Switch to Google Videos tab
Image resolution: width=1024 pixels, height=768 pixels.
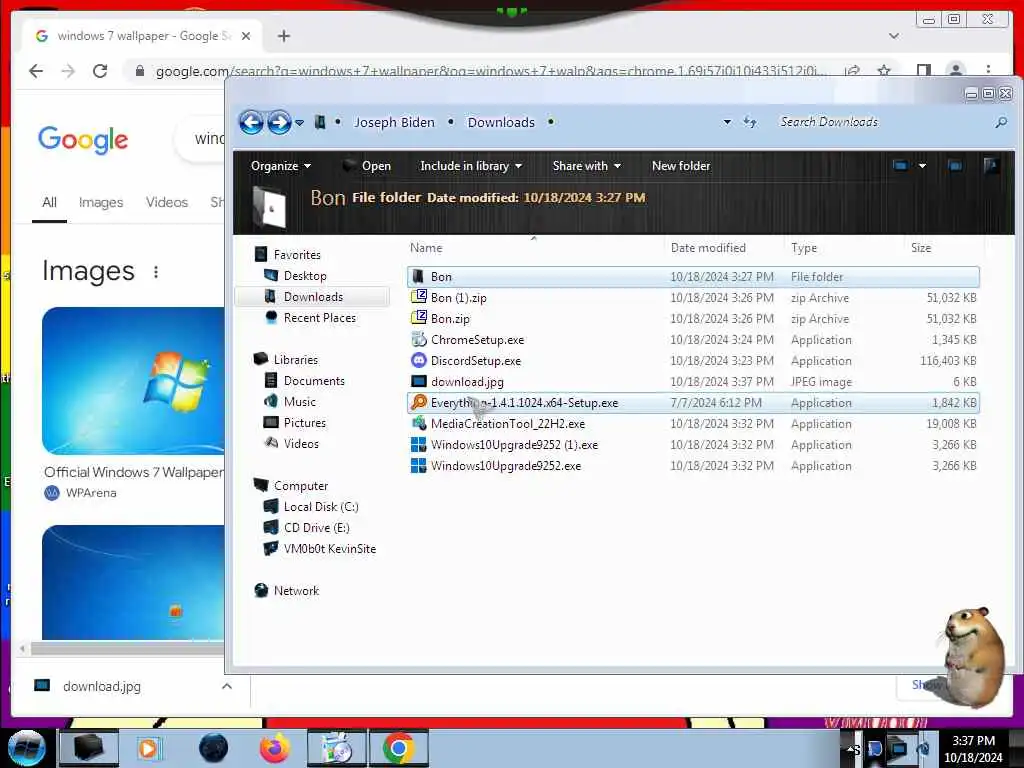[167, 202]
